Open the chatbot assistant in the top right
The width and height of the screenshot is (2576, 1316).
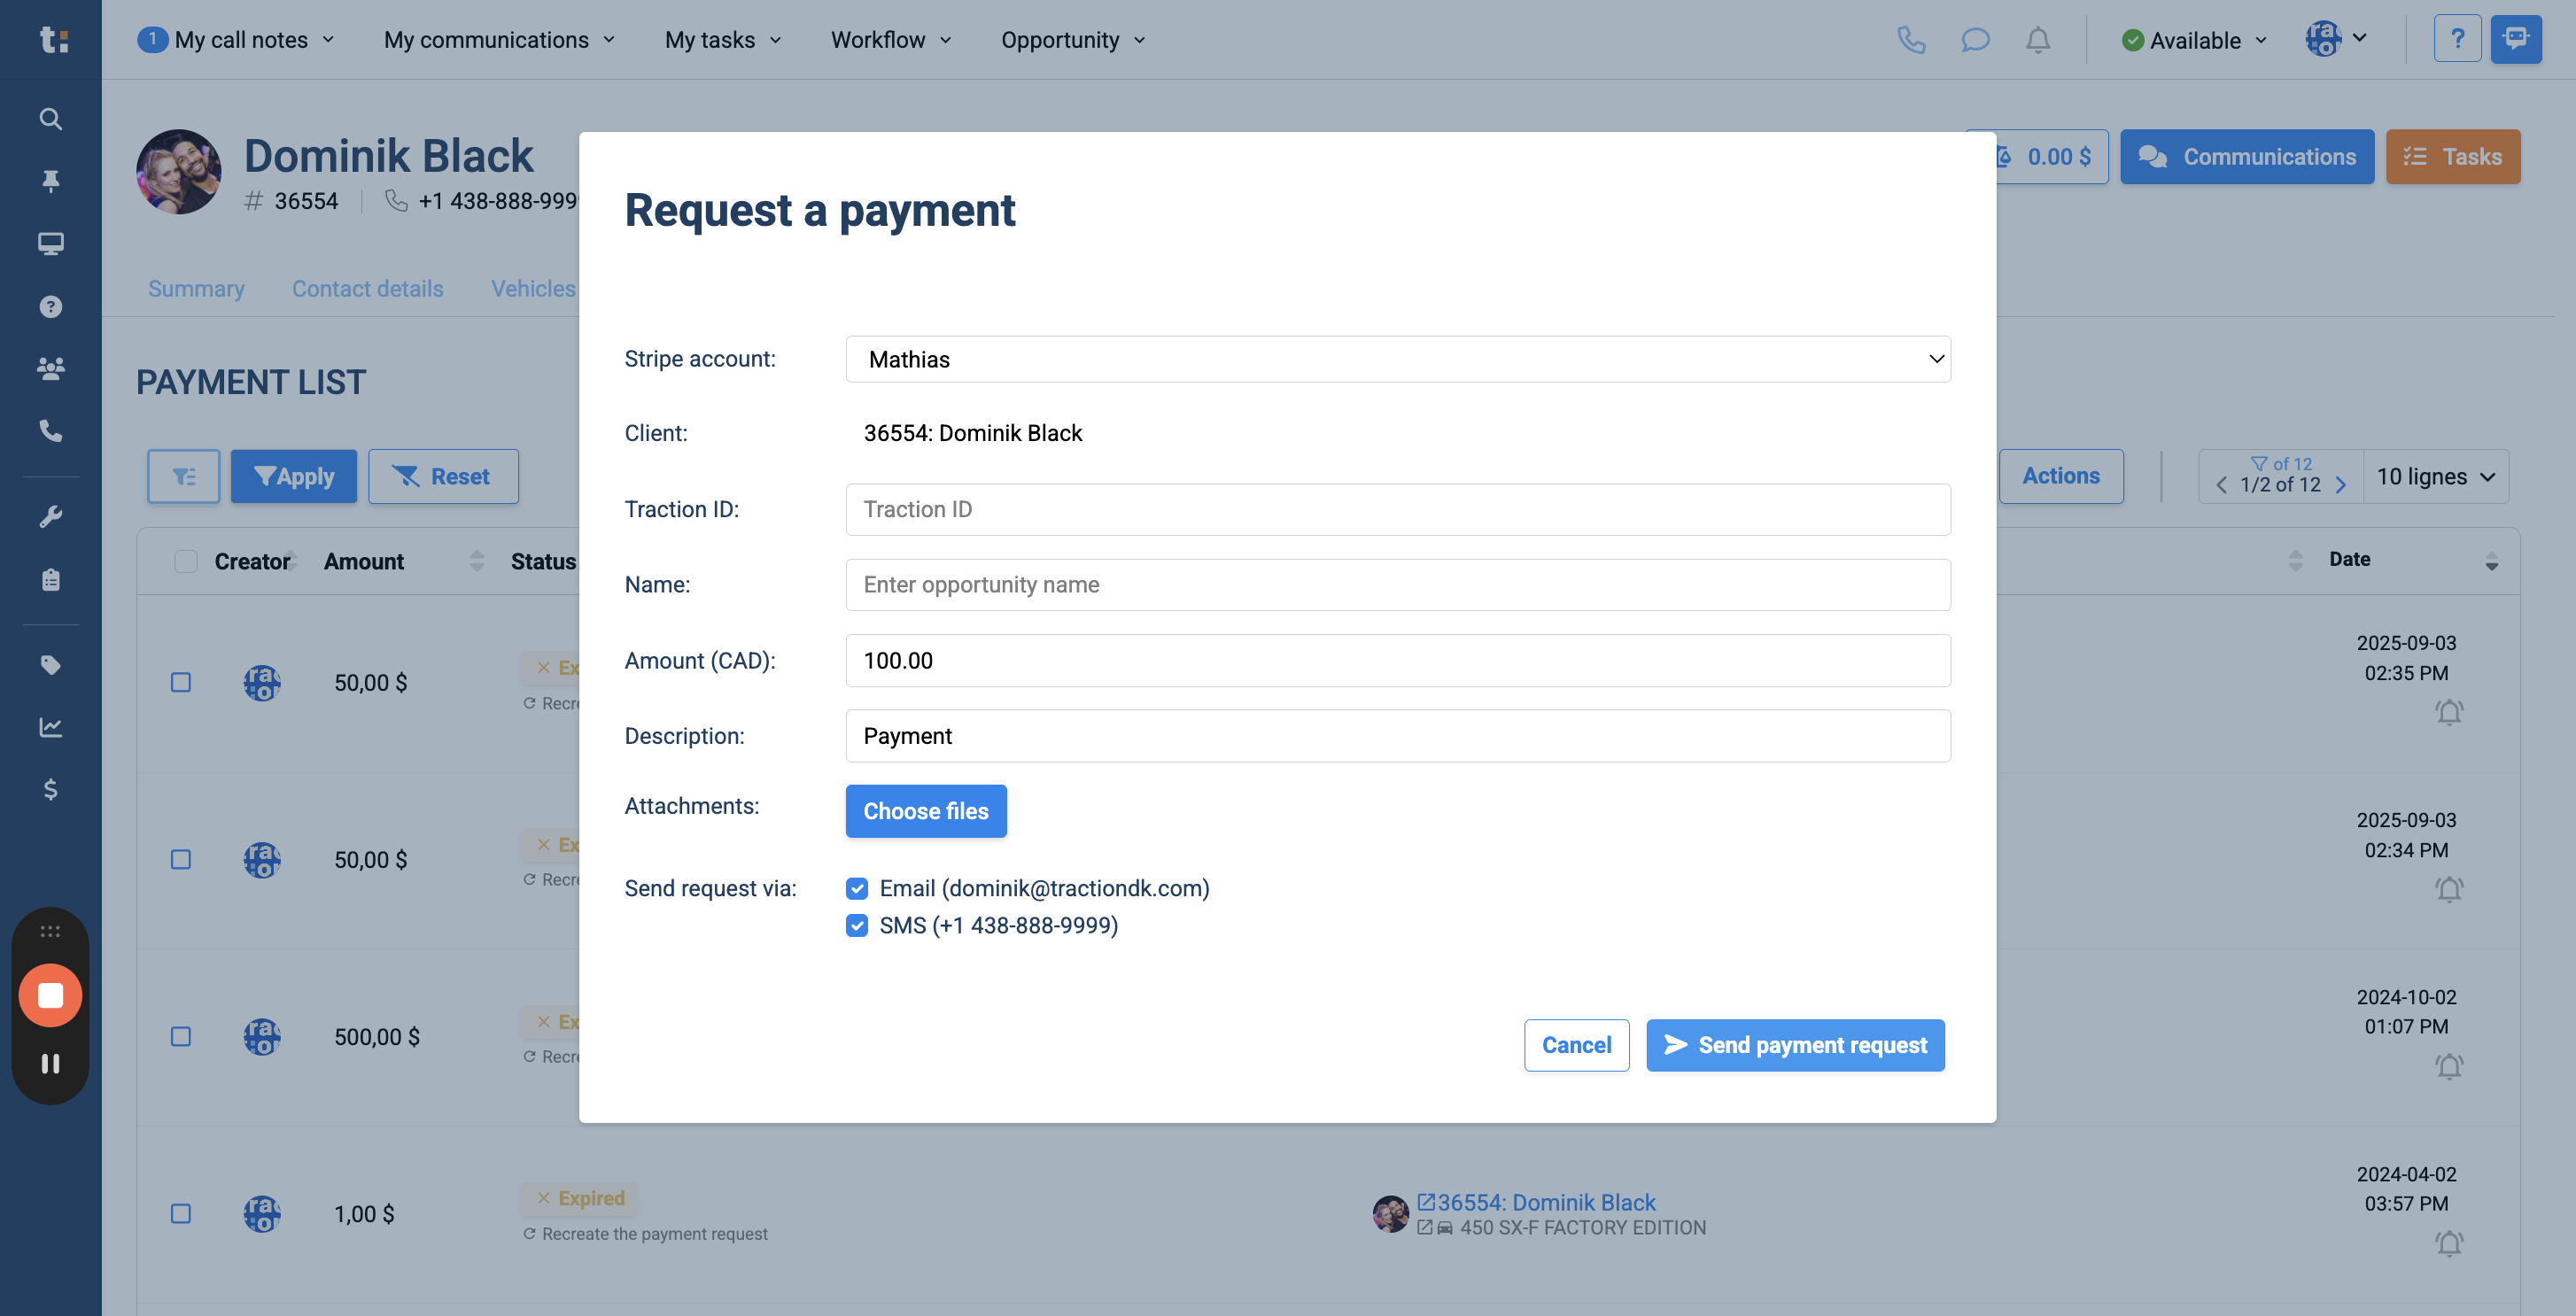tap(2517, 39)
